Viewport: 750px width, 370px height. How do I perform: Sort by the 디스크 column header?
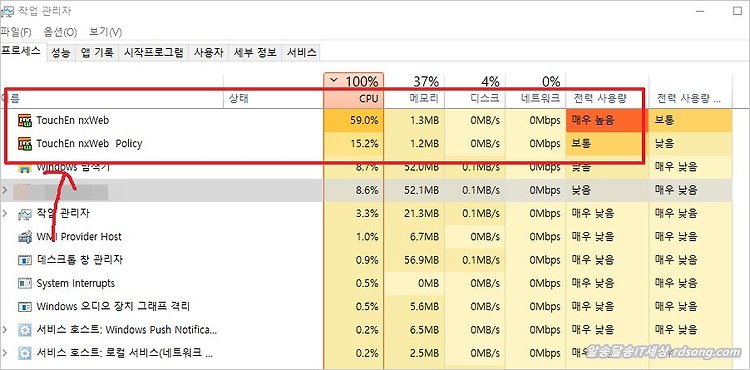coord(475,90)
